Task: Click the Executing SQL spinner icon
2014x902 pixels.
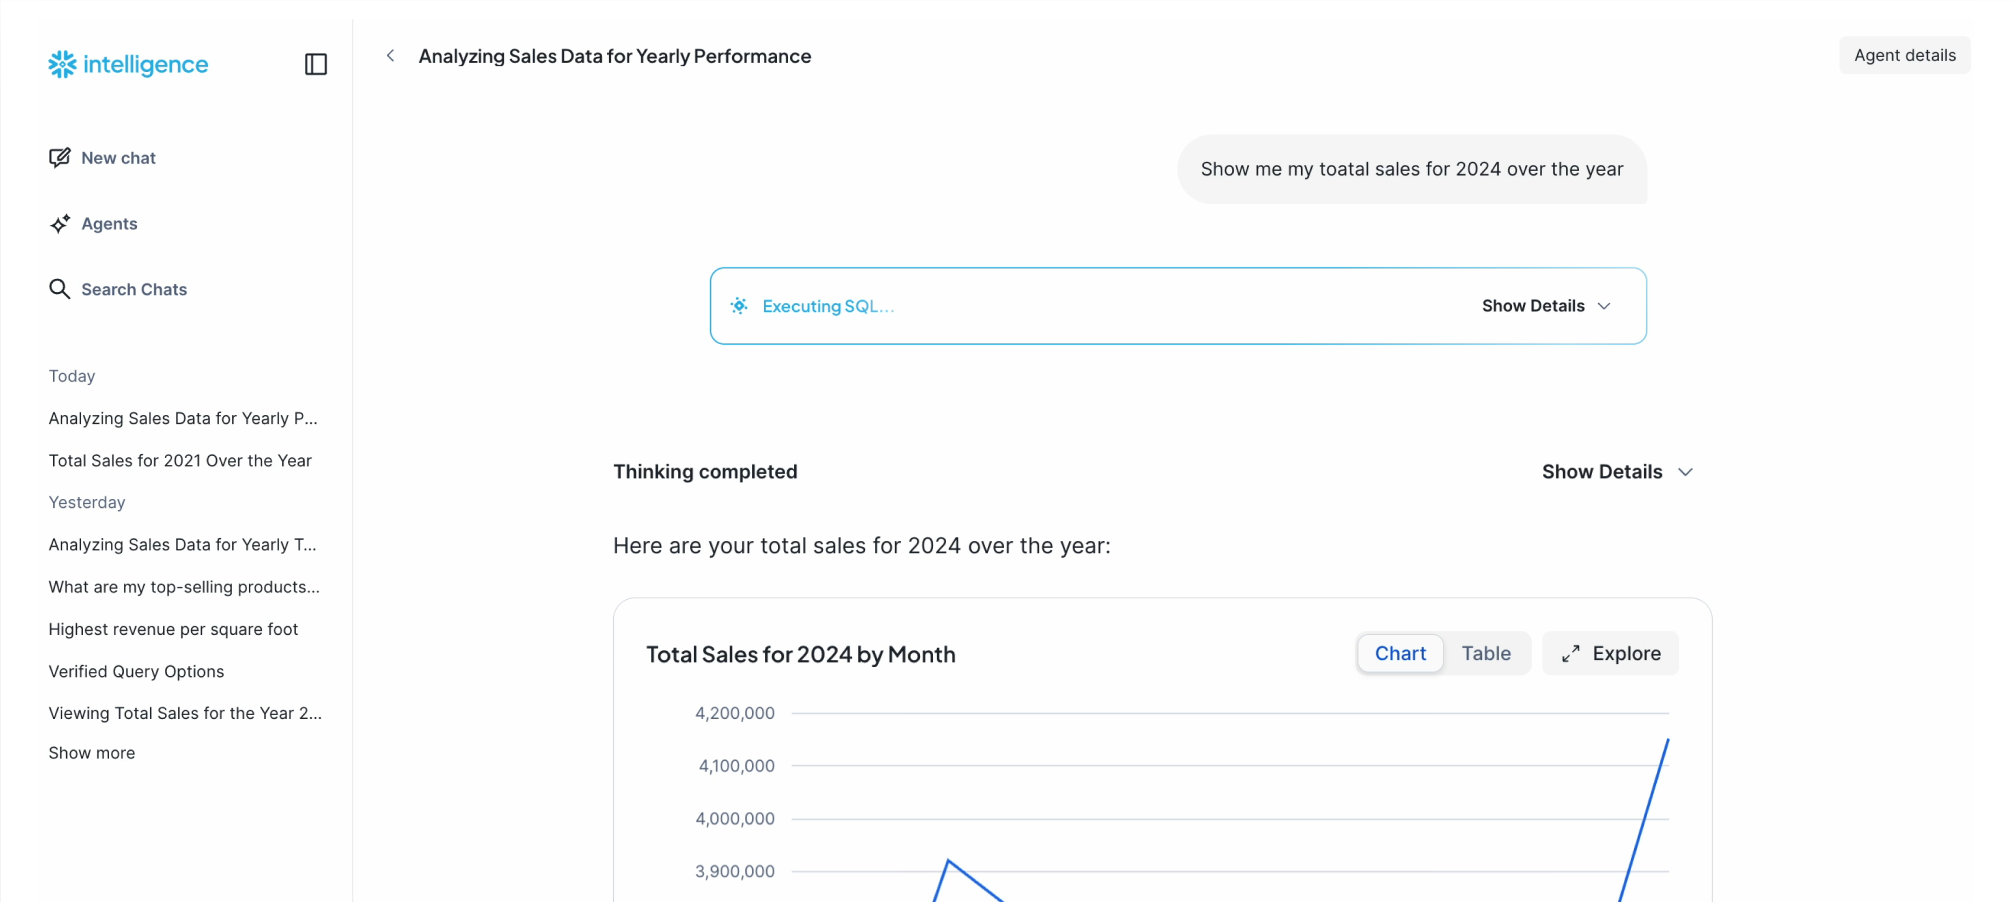Action: (x=739, y=306)
